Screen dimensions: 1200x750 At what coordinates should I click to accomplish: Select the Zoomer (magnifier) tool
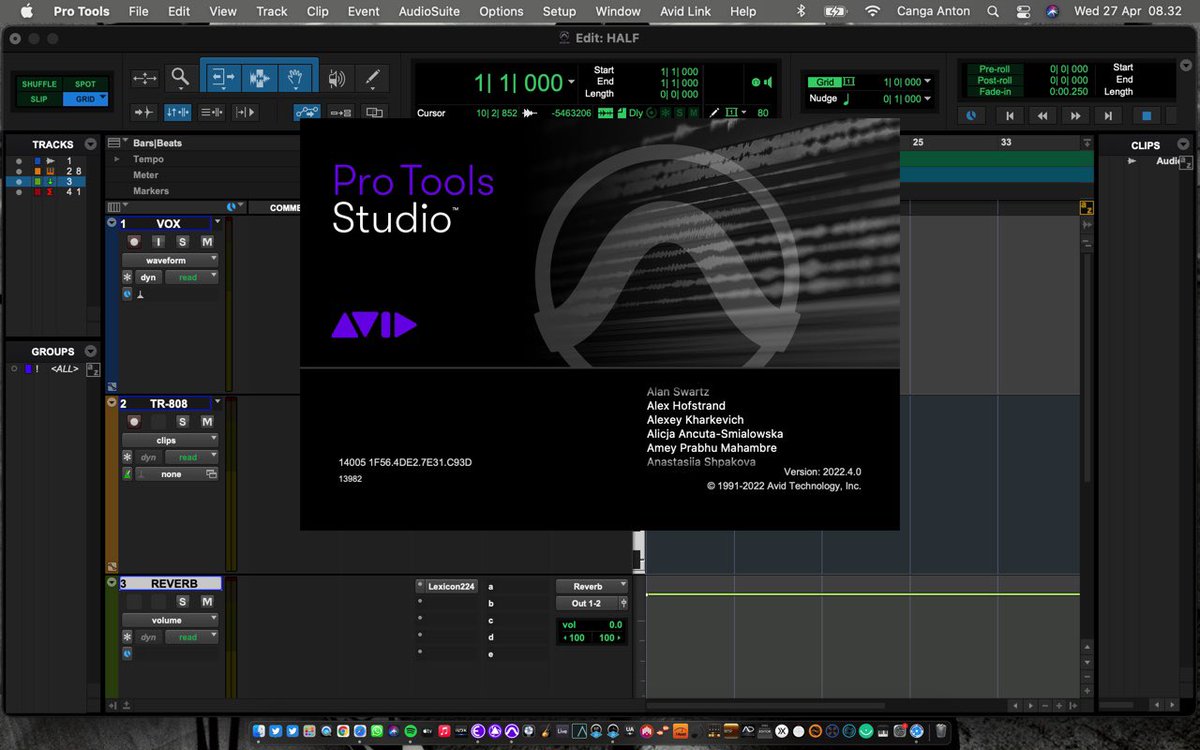click(180, 77)
